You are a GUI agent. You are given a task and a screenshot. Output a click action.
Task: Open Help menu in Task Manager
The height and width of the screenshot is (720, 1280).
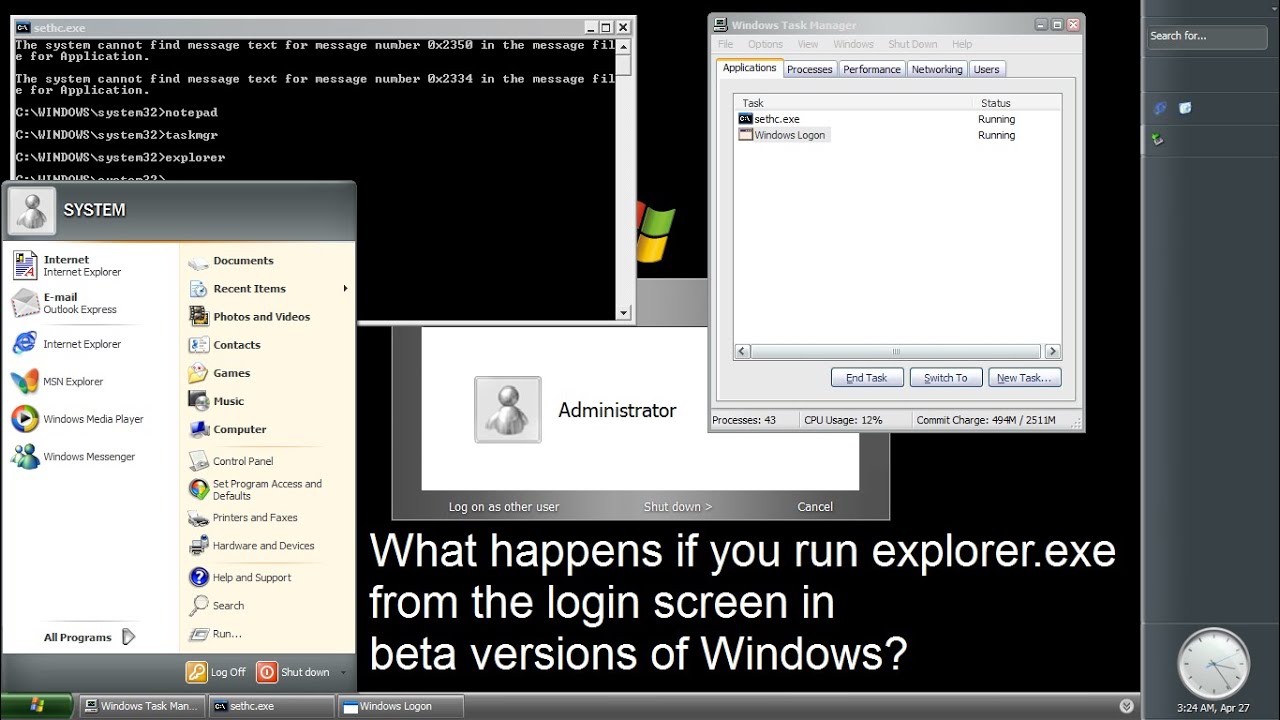click(x=962, y=44)
